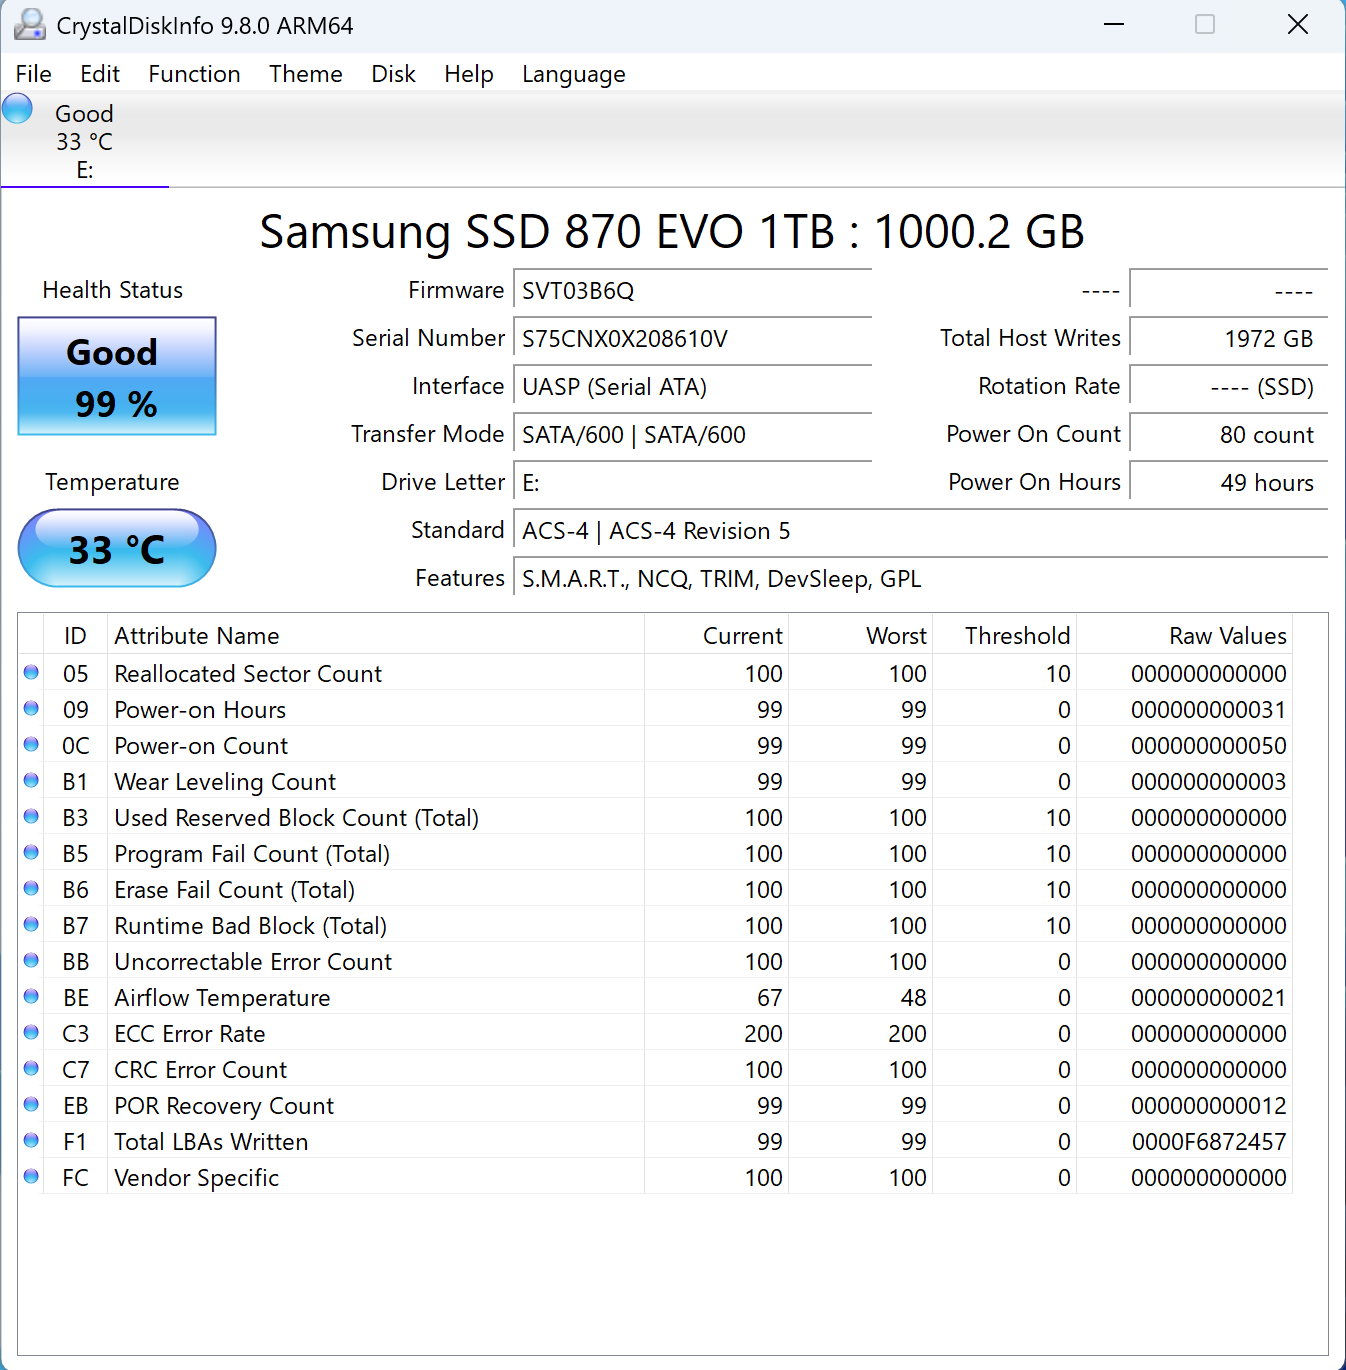The width and height of the screenshot is (1346, 1370).
Task: Click the 33 °C temperature button
Action: coord(117,549)
